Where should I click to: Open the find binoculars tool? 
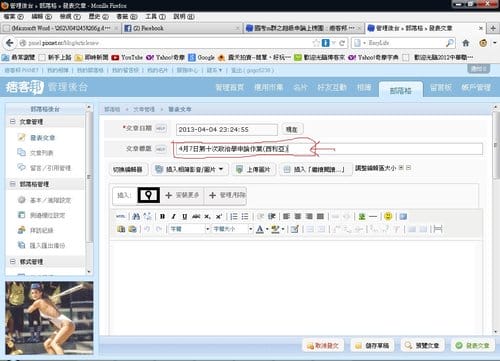click(x=136, y=216)
